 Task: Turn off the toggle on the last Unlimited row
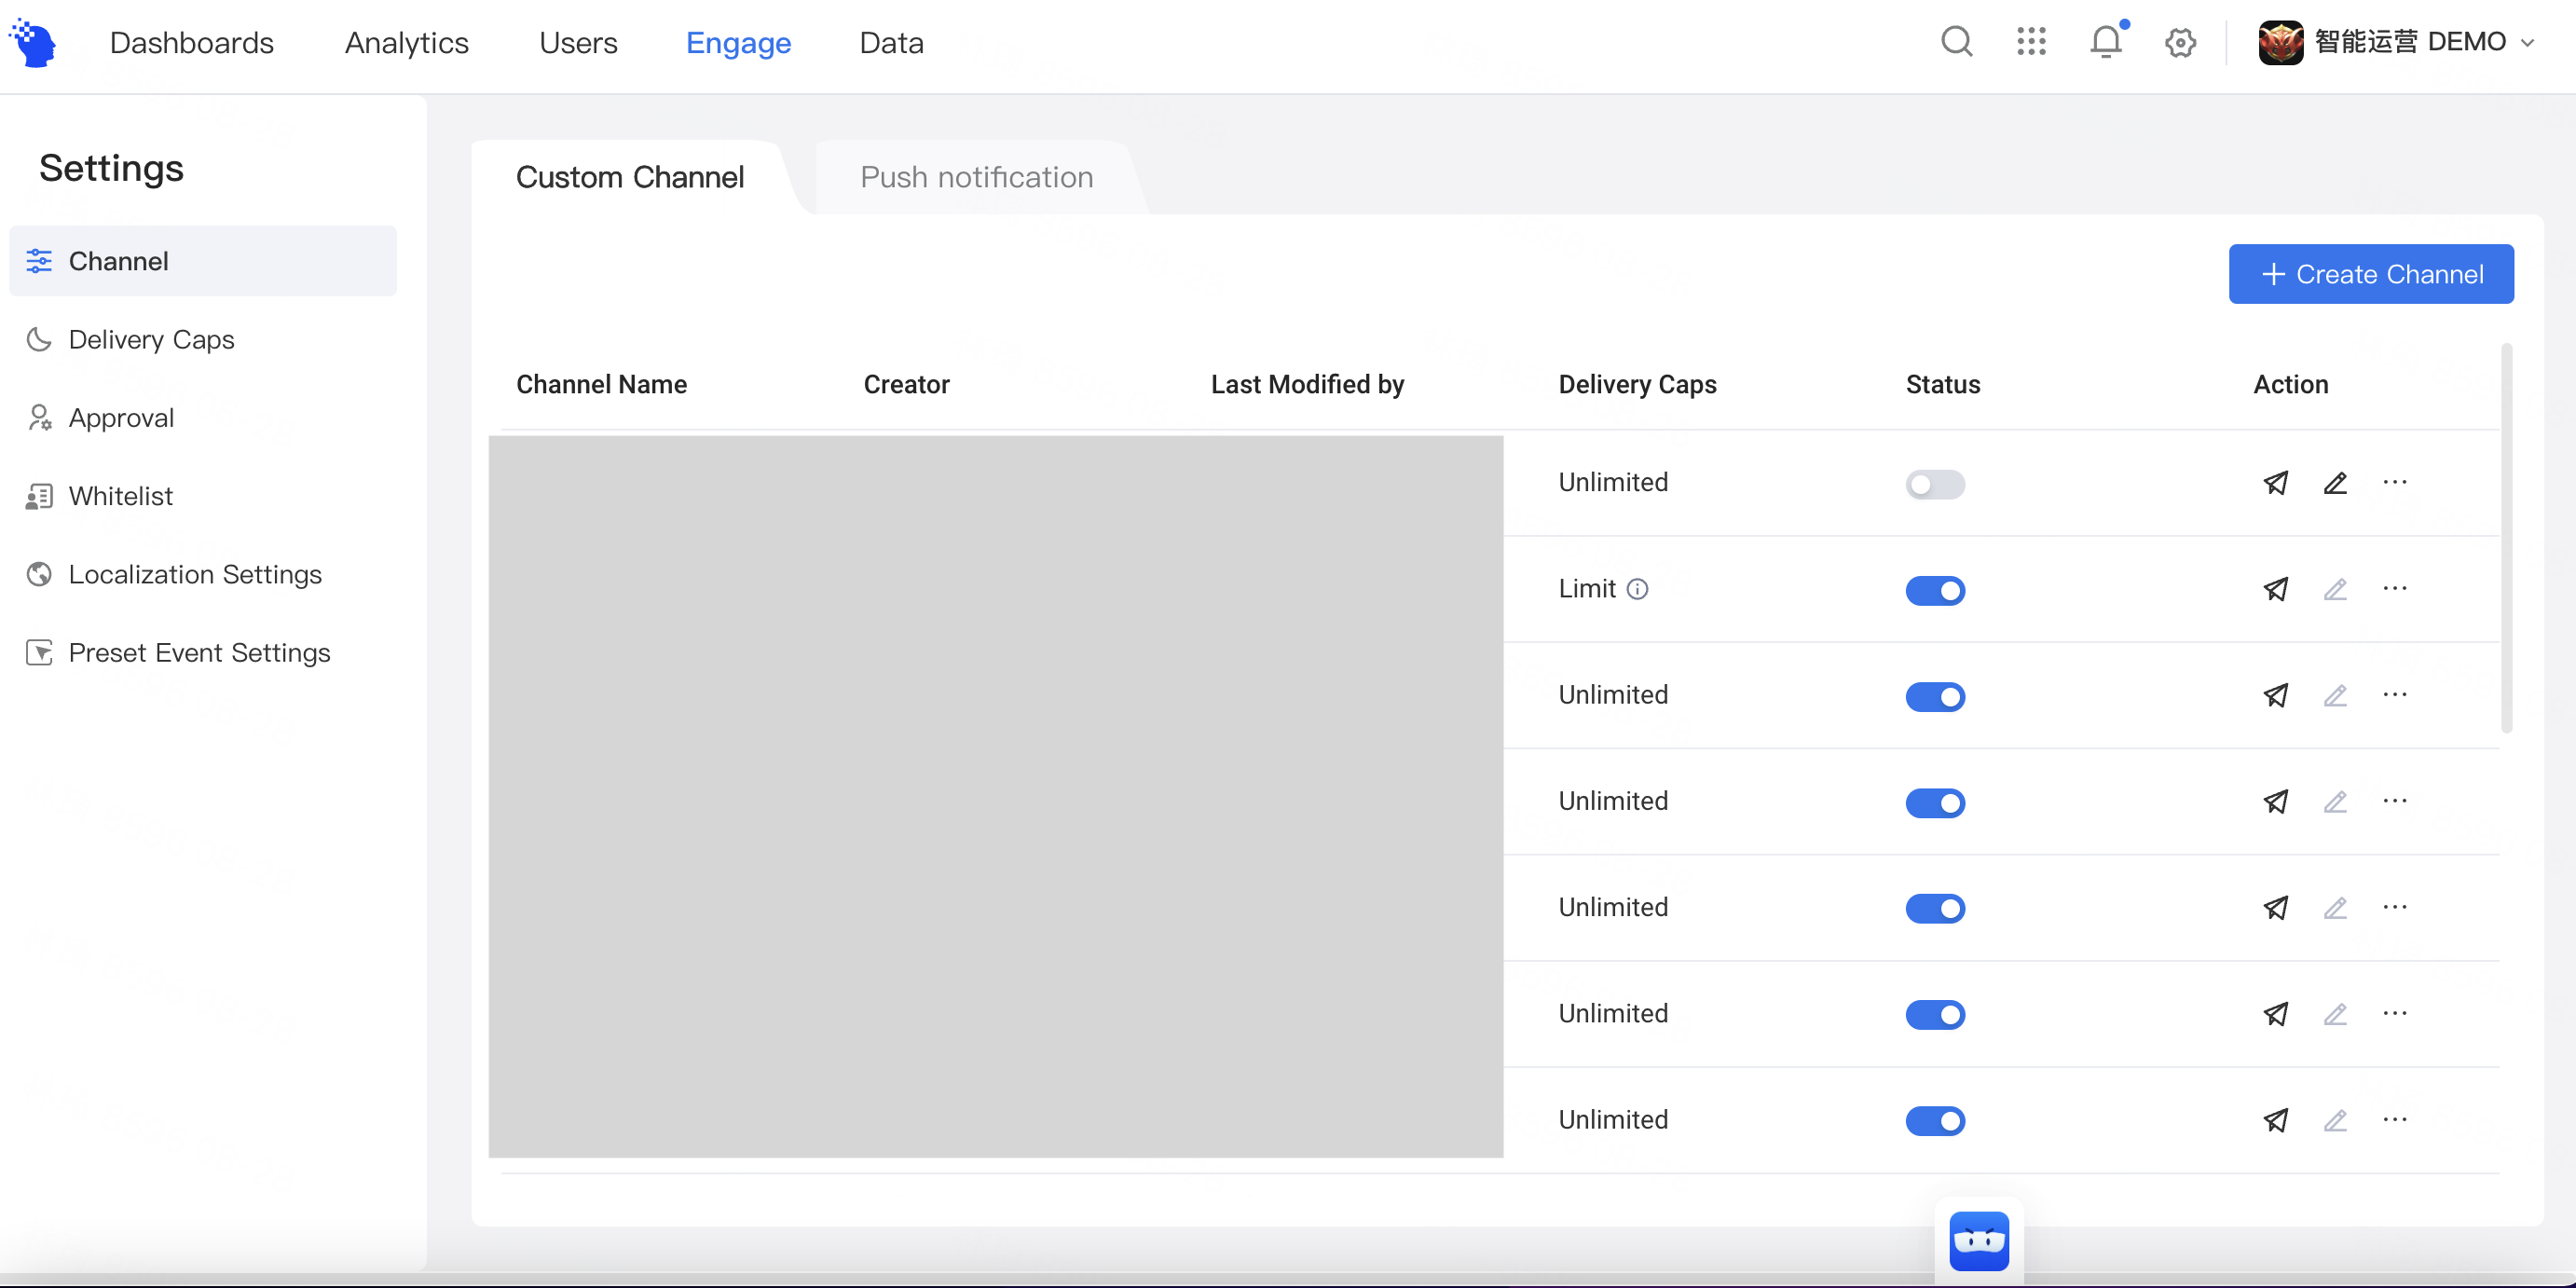[1934, 1121]
